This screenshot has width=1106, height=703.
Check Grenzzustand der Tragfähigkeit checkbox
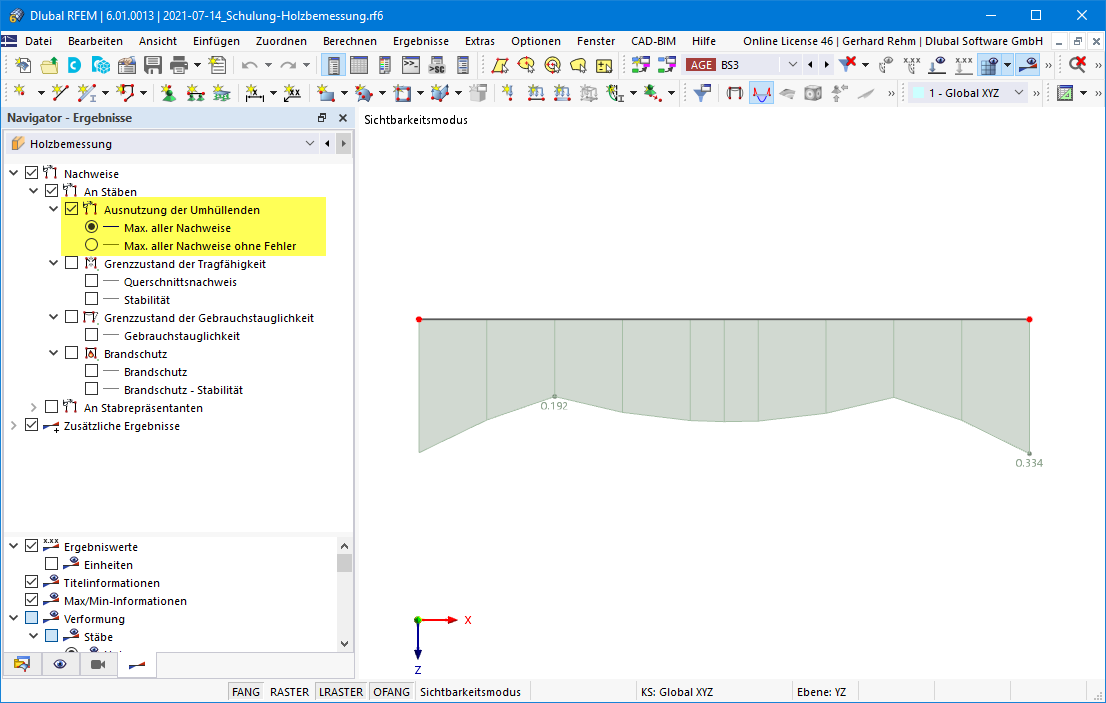tap(71, 263)
